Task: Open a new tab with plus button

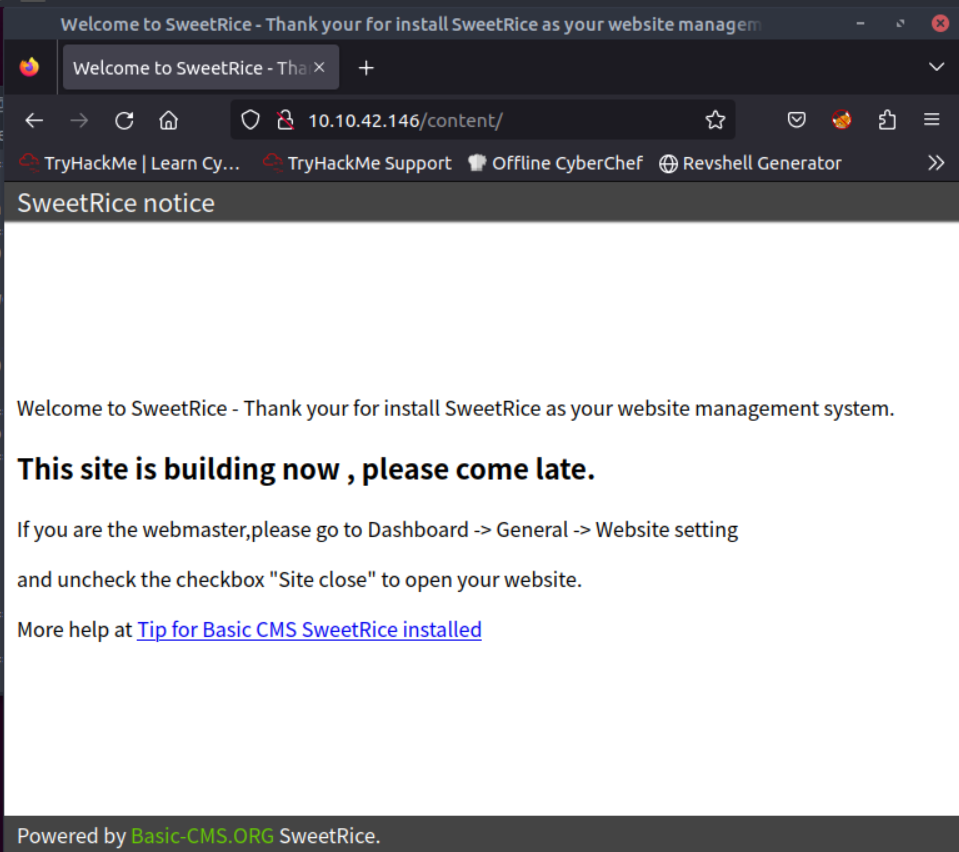Action: (366, 67)
